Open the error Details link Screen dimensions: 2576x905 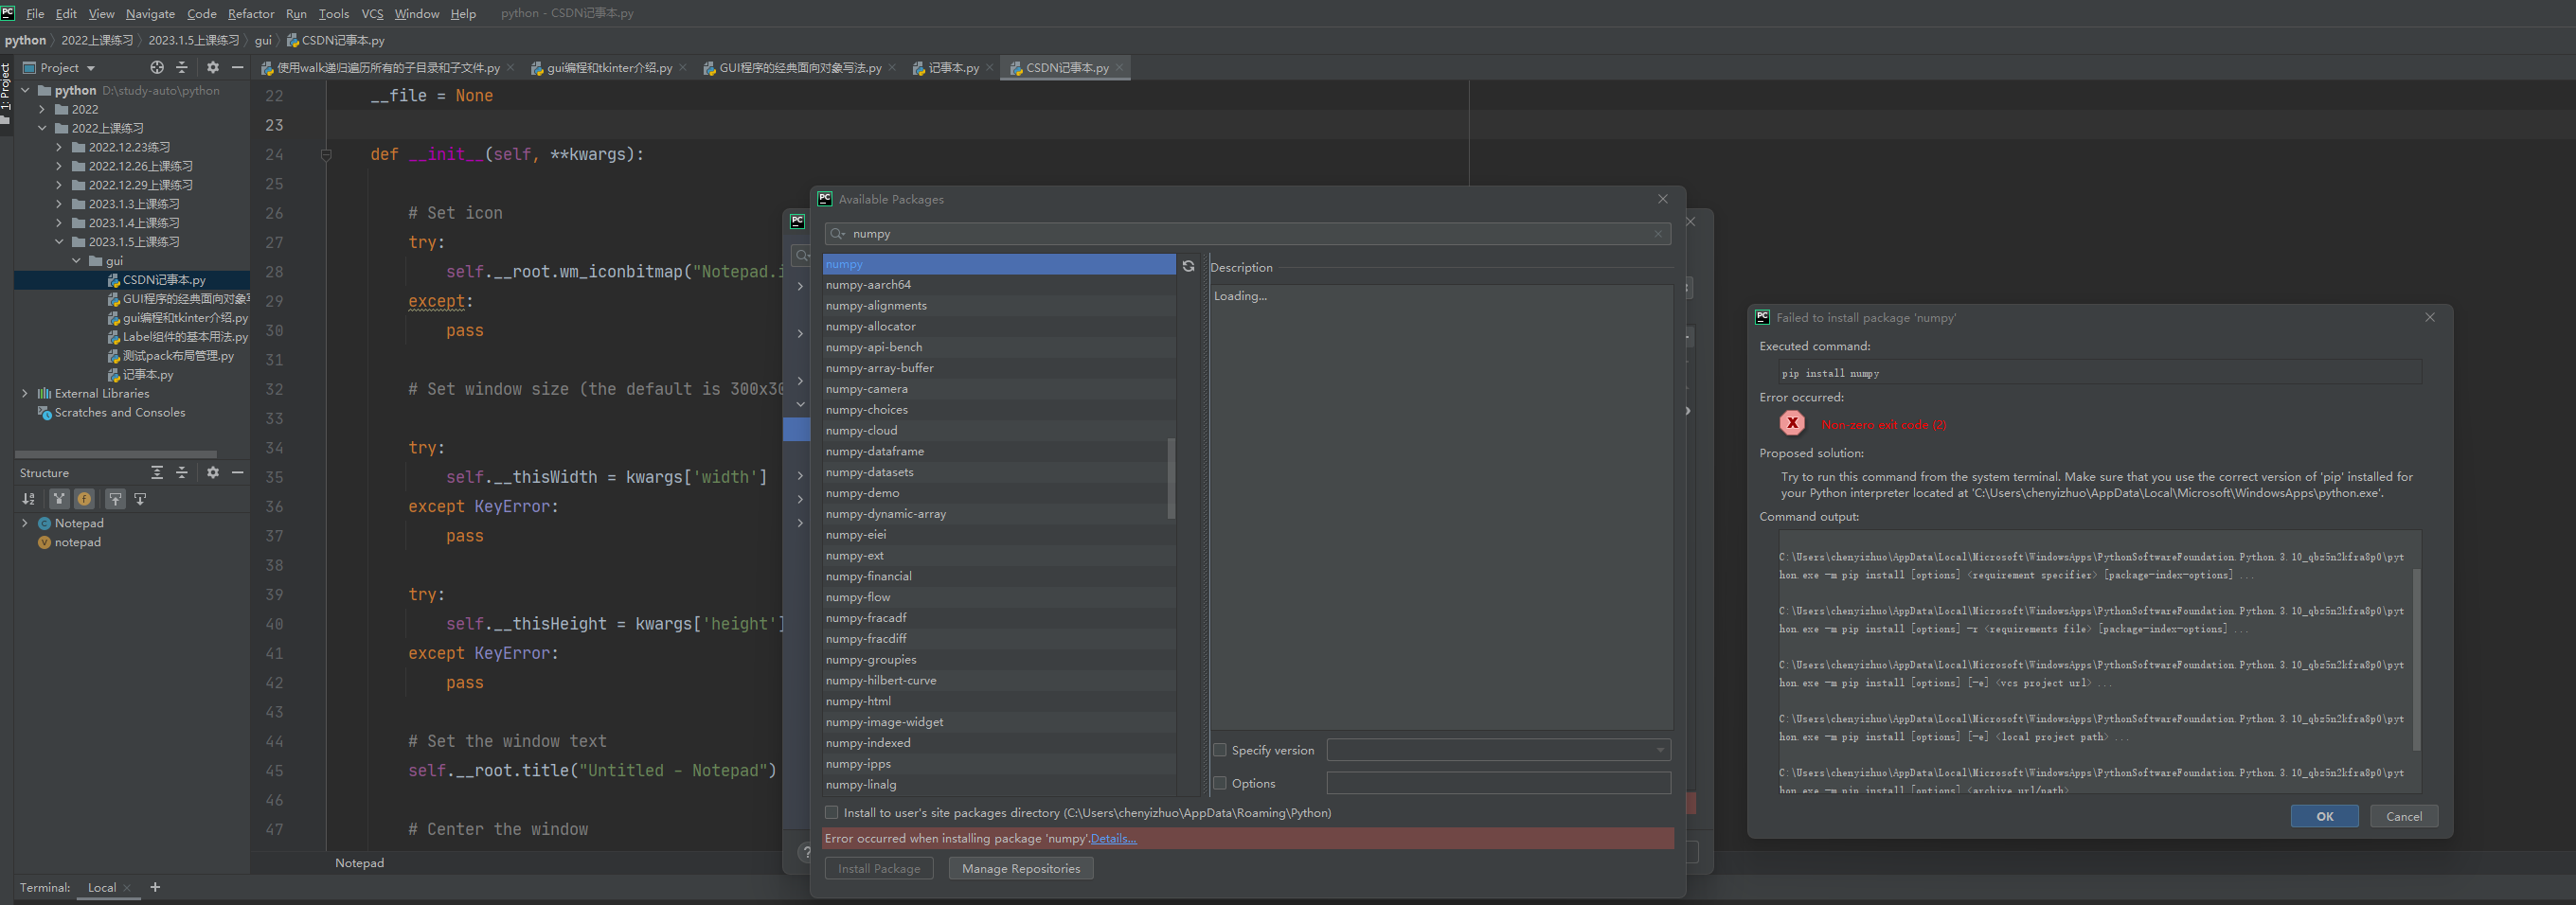(x=1113, y=838)
